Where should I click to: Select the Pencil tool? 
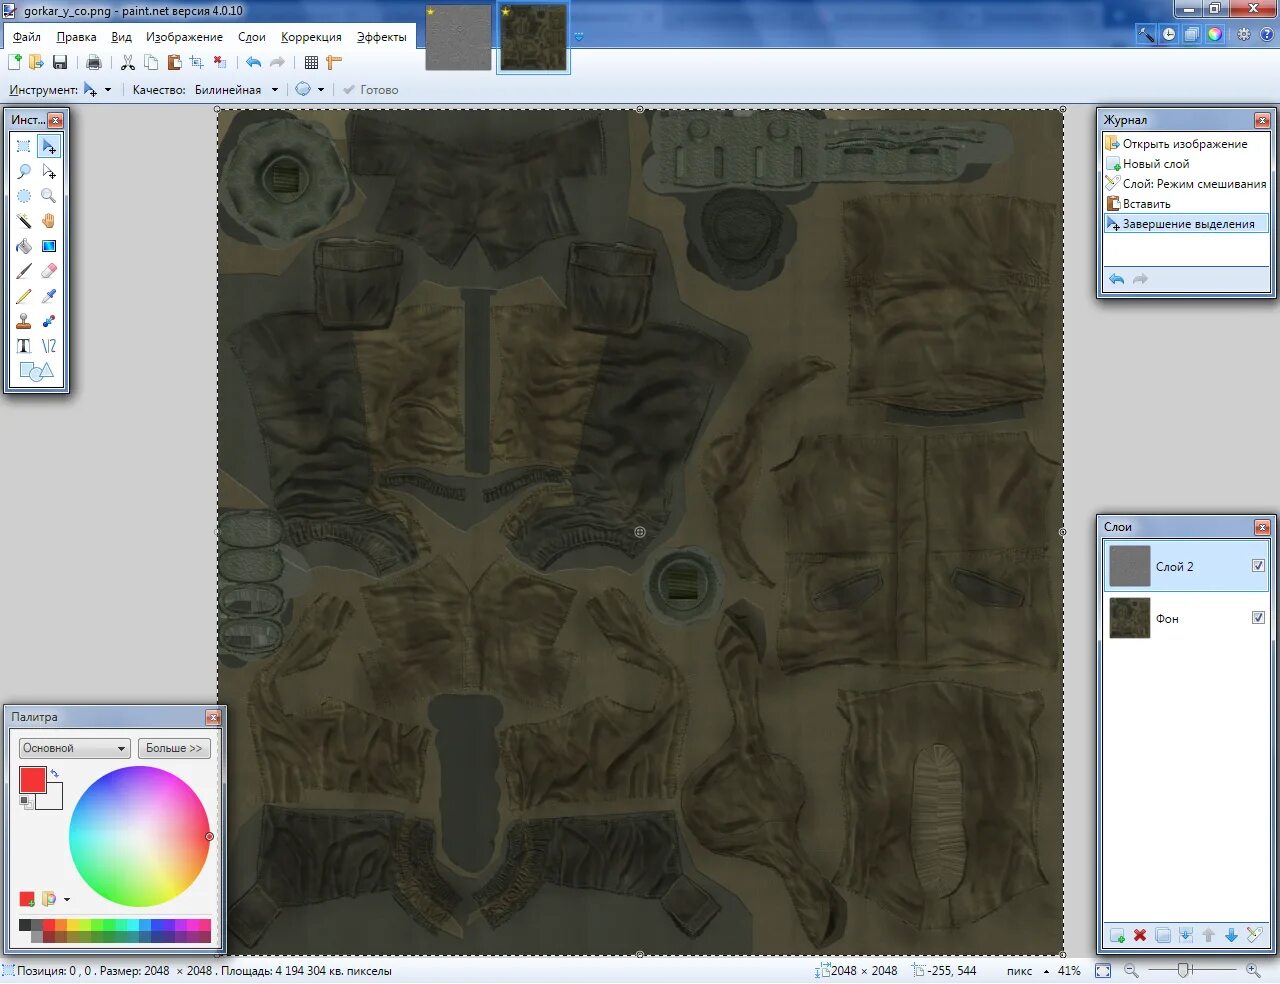click(x=24, y=296)
